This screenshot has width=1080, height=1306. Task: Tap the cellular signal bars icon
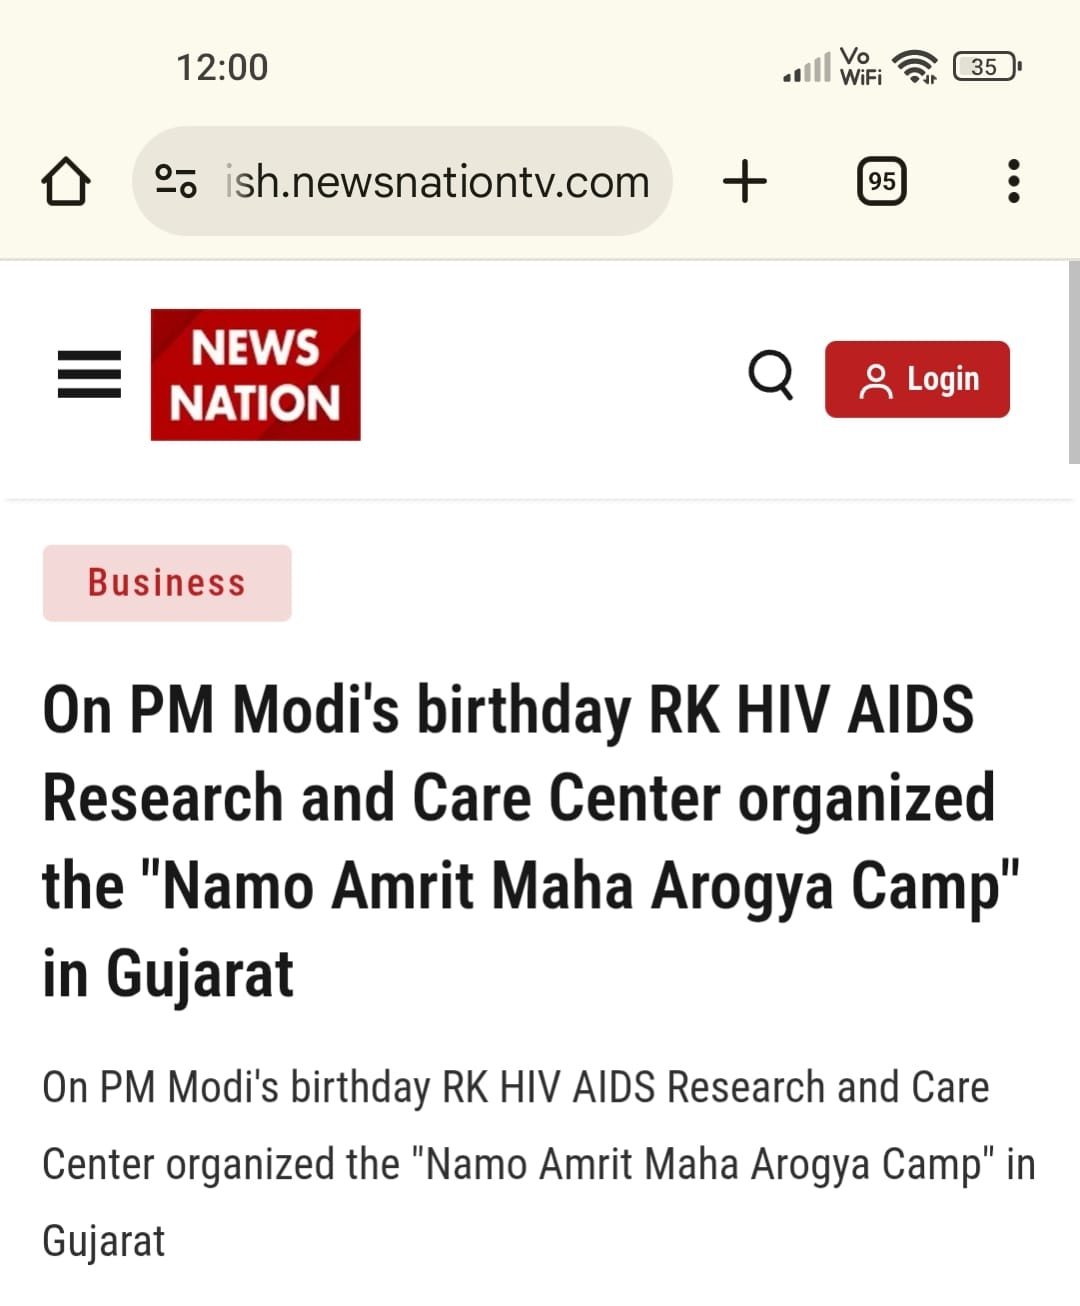pyautogui.click(x=807, y=68)
